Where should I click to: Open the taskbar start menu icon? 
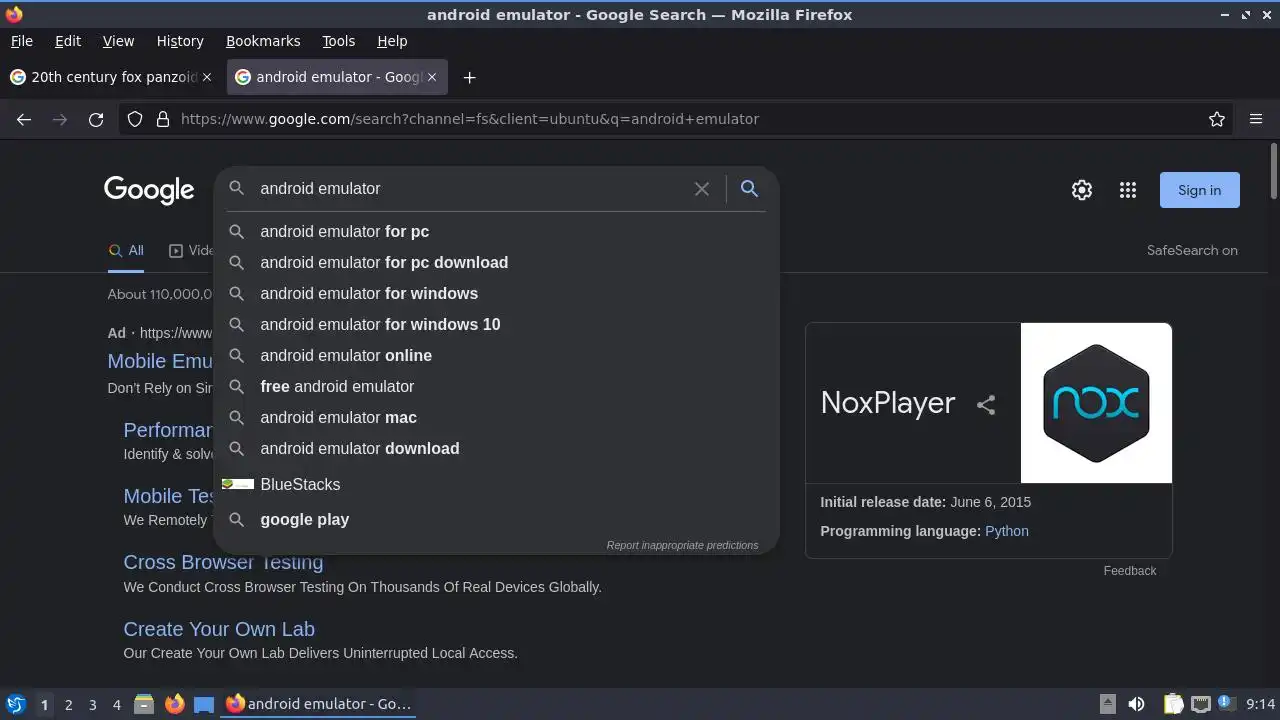15,704
